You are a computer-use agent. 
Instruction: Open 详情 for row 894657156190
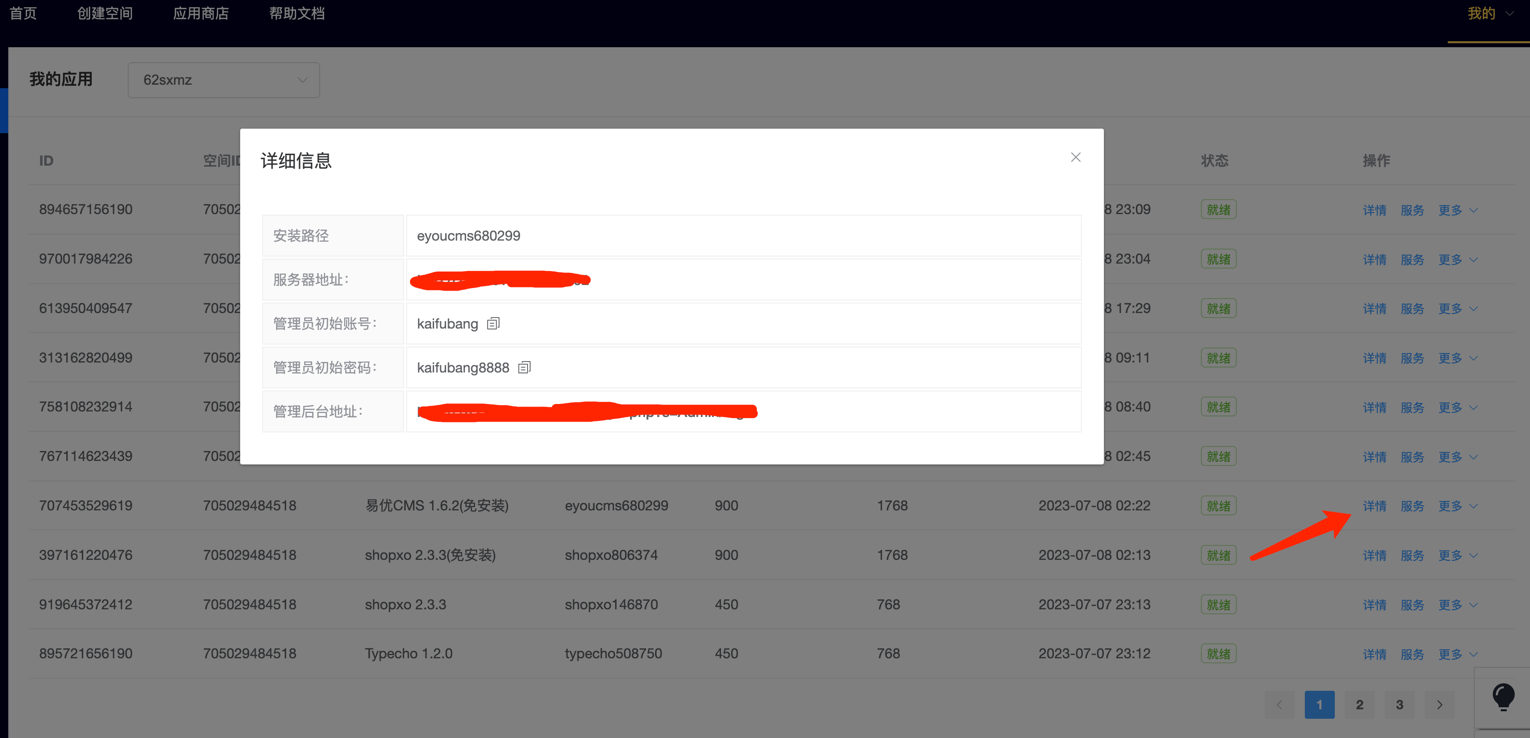[1375, 210]
